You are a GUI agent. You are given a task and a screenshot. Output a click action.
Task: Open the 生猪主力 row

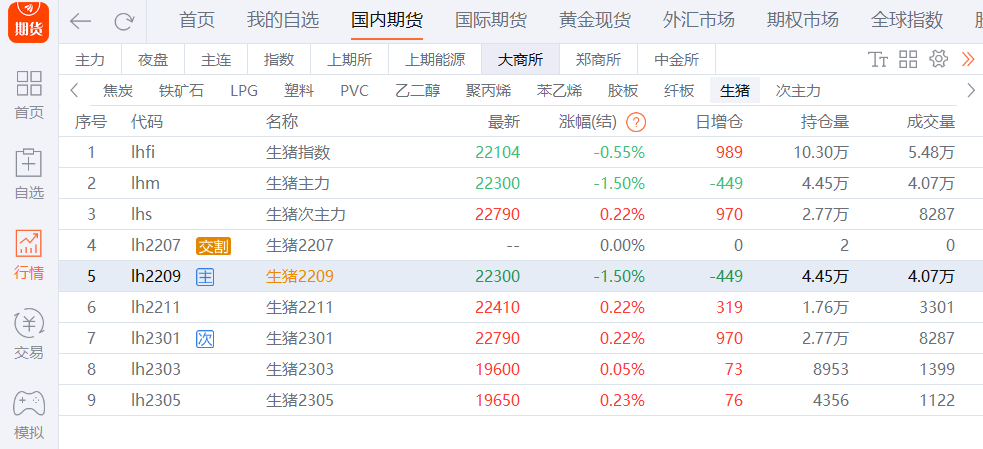[520, 183]
